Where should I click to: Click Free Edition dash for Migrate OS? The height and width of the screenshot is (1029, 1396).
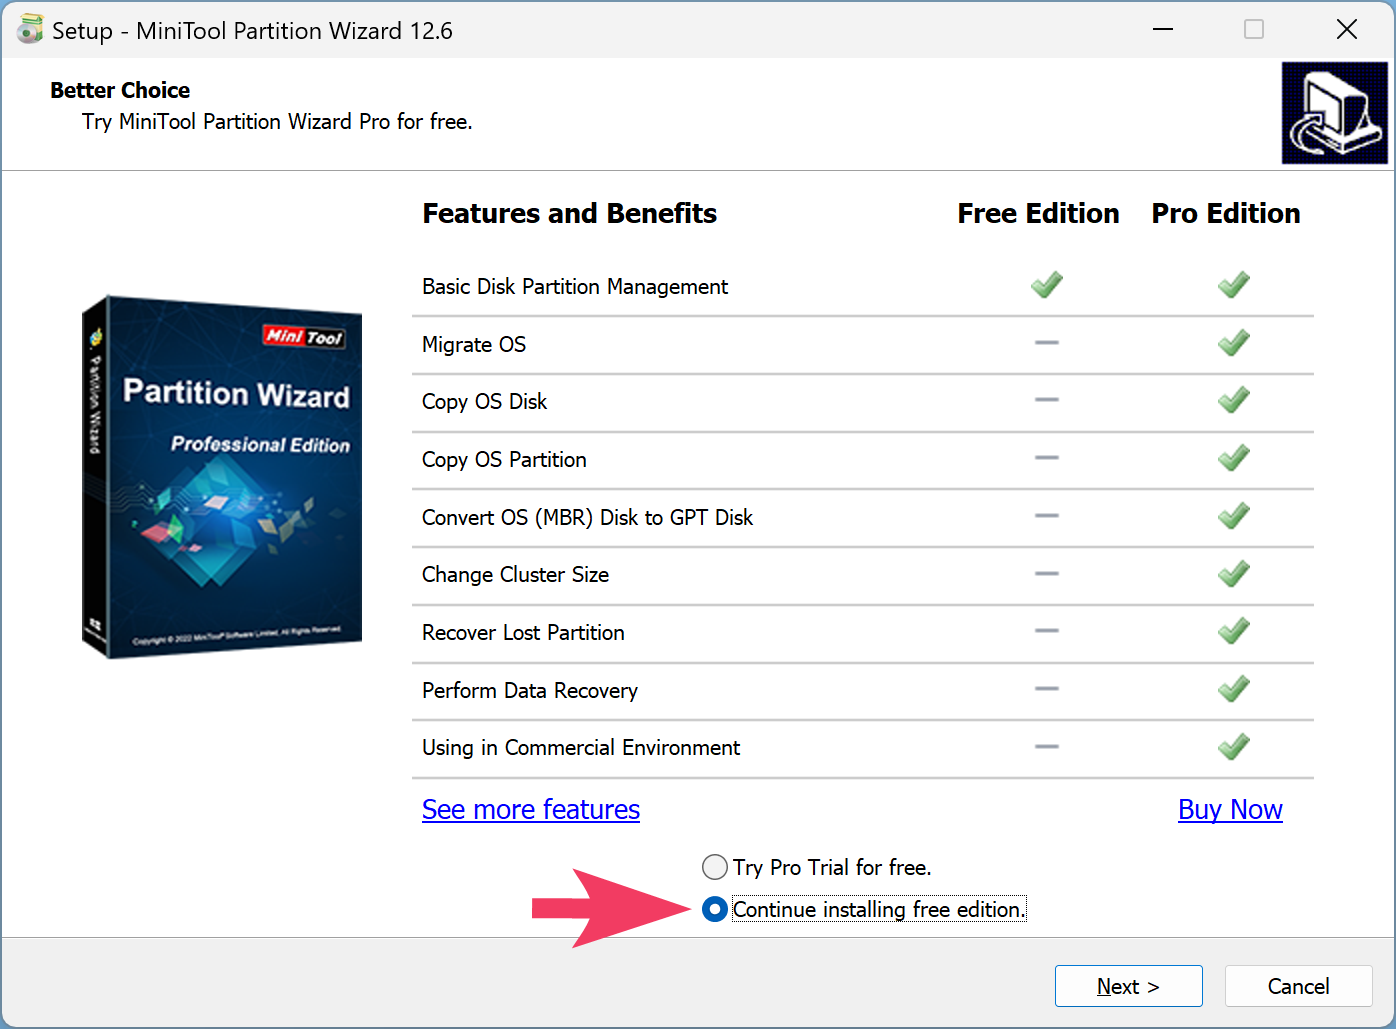click(1047, 342)
